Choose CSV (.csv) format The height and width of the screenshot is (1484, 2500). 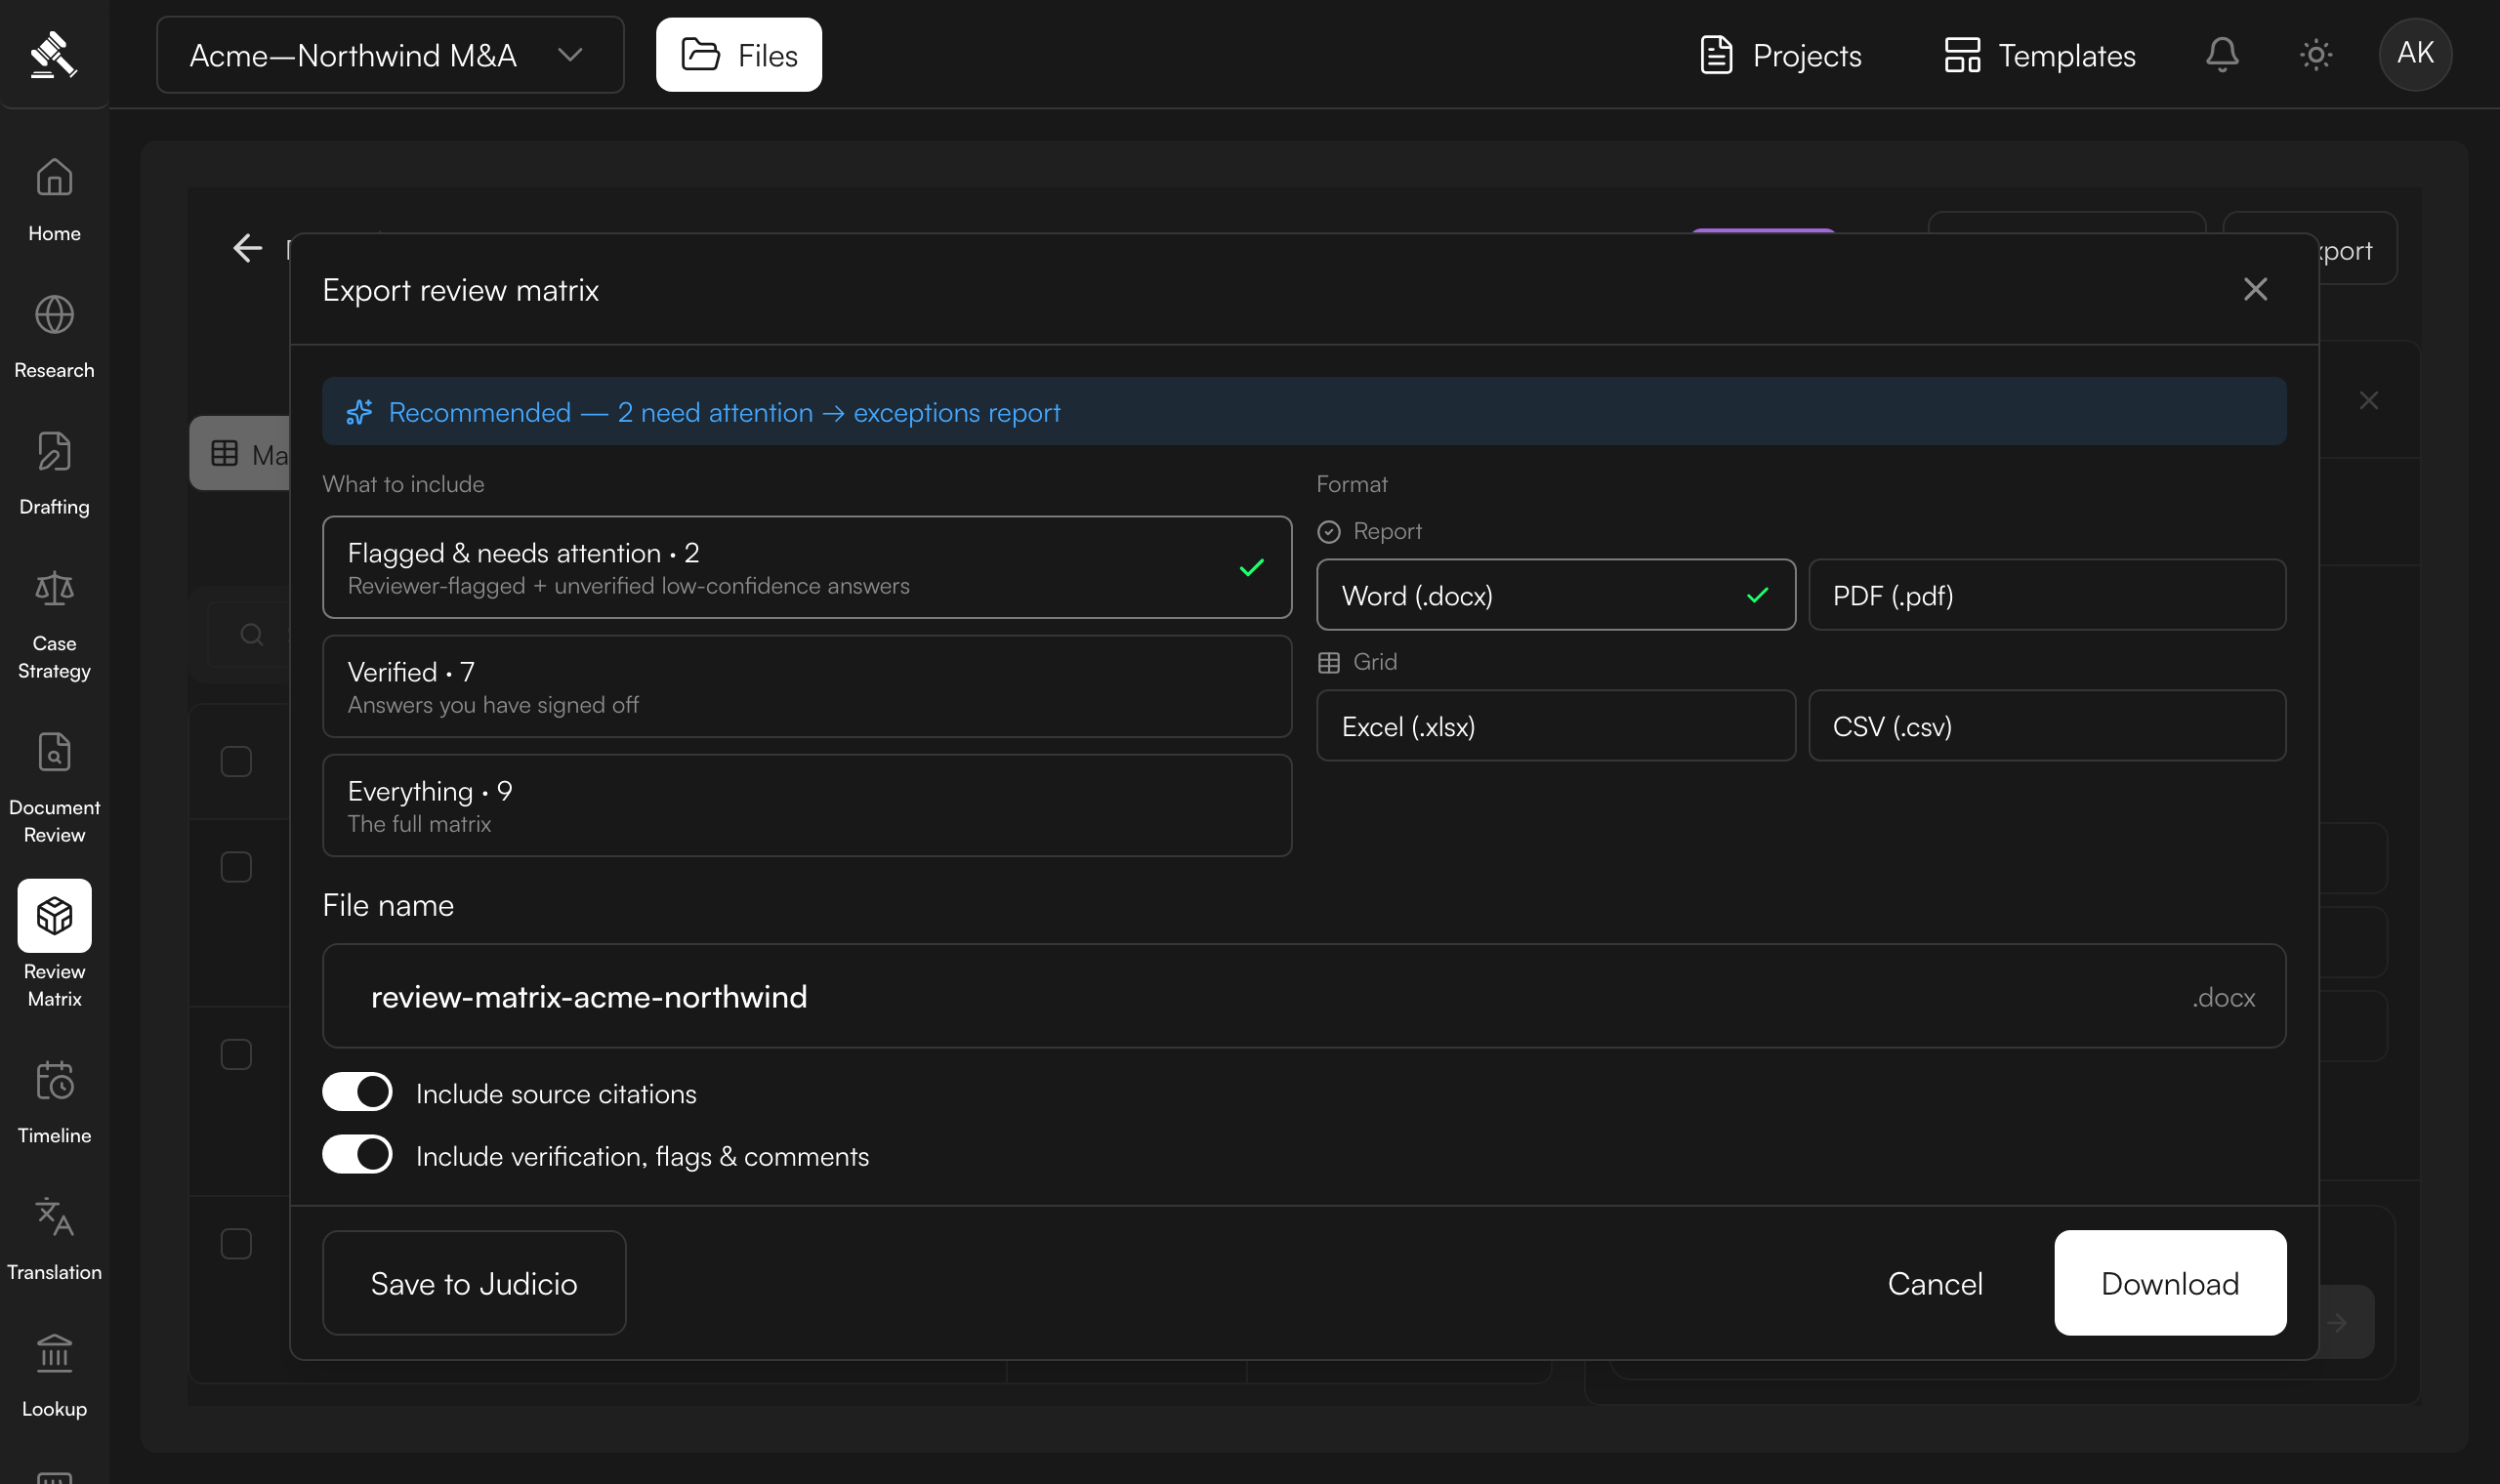2047,726
